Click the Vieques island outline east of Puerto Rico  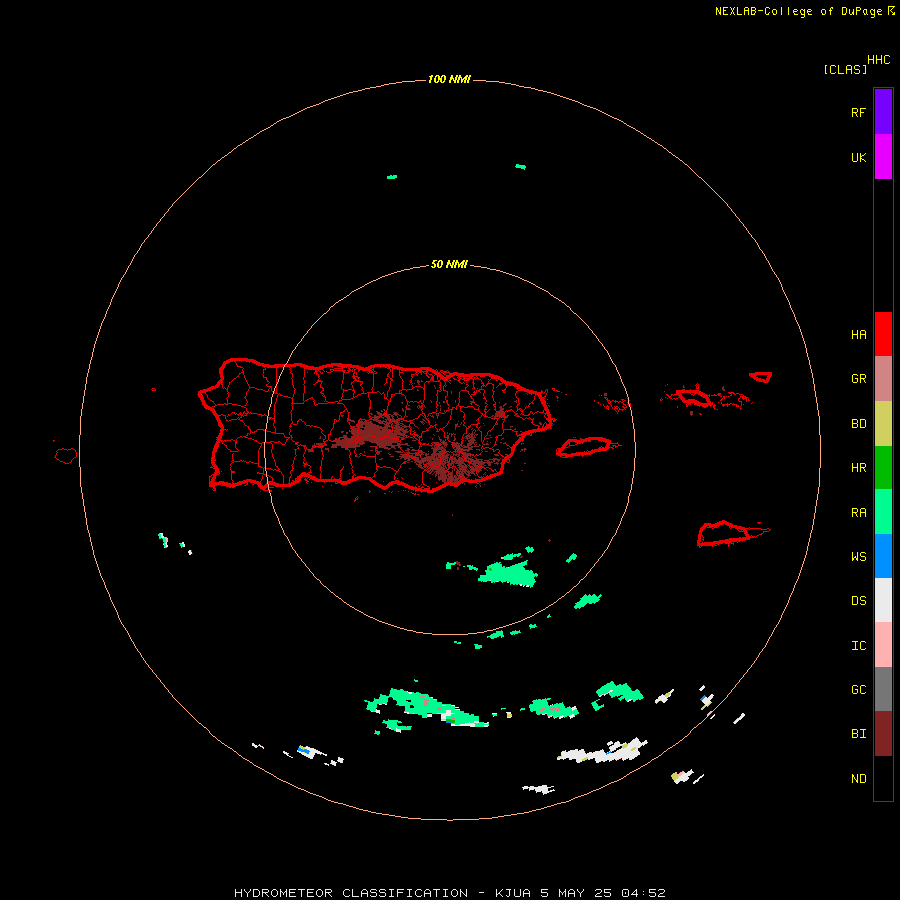(x=584, y=447)
